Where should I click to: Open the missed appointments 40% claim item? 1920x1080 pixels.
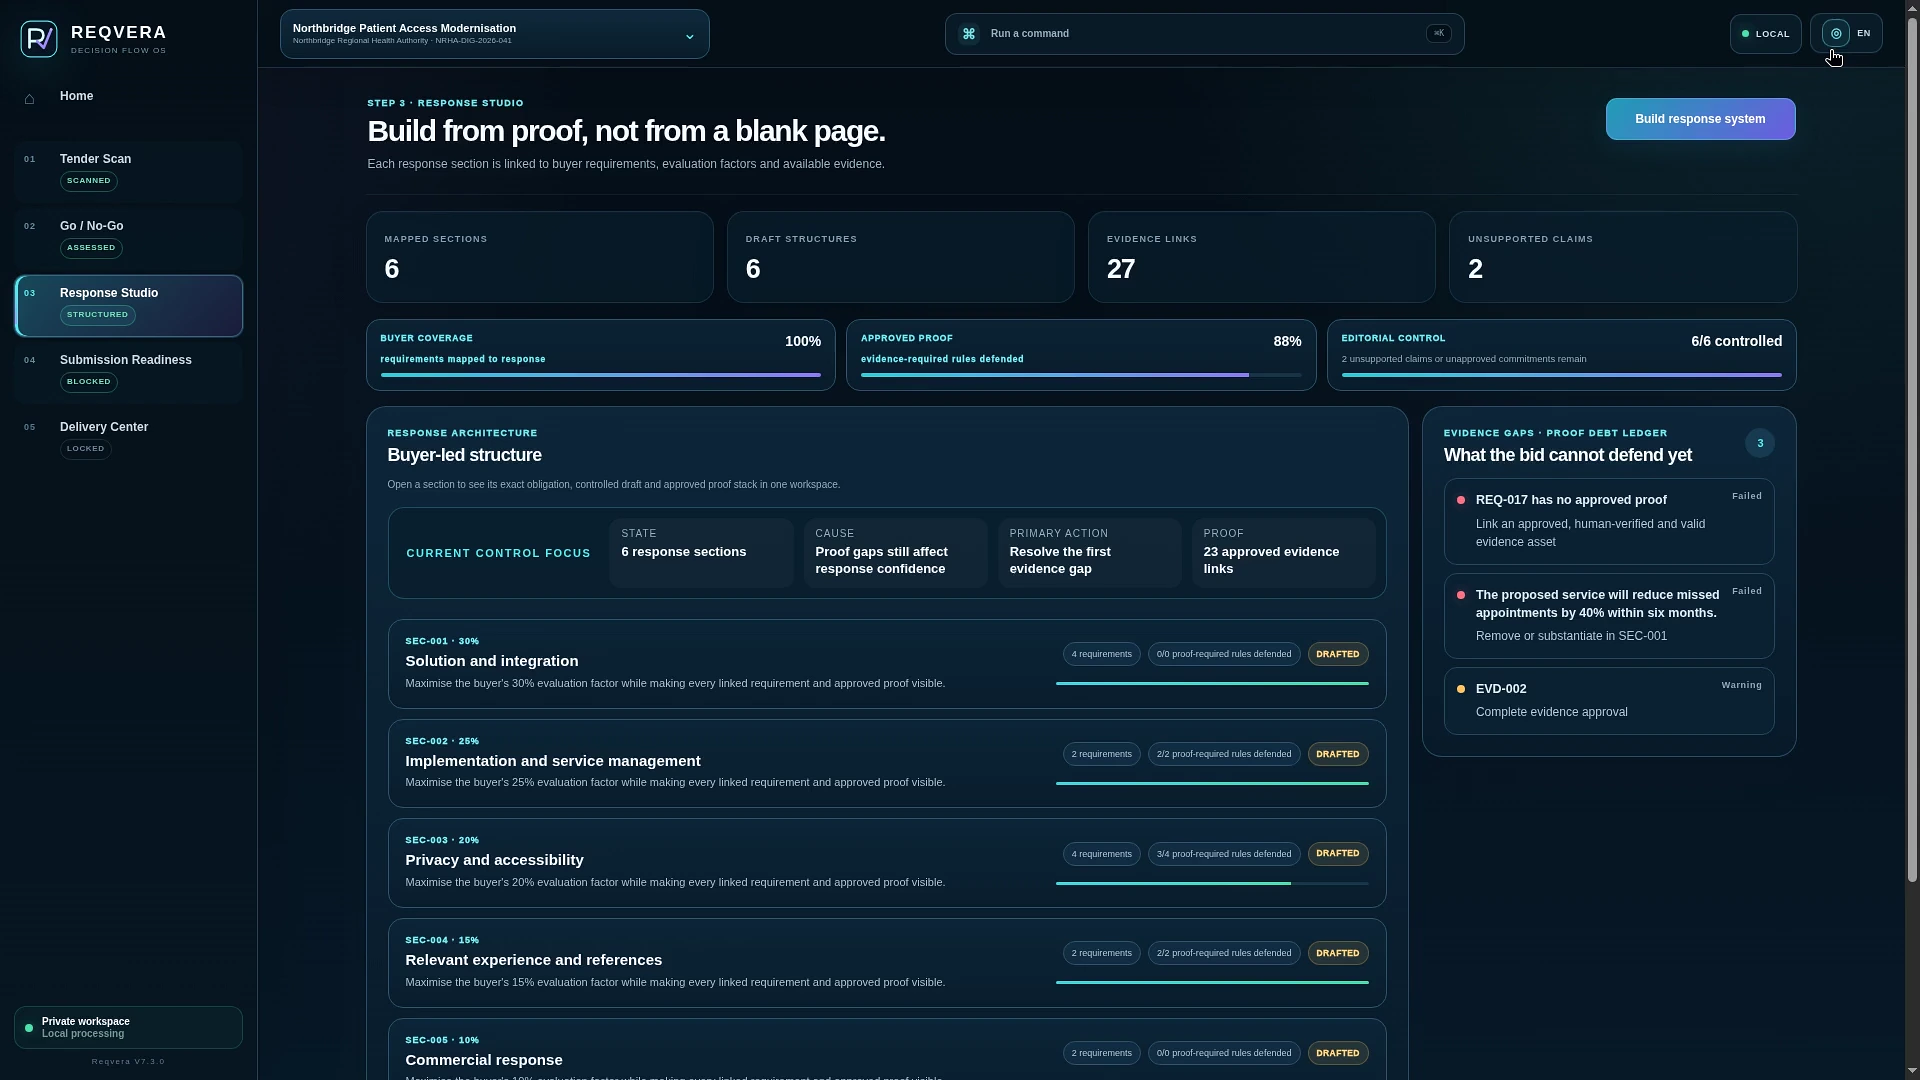[1609, 616]
